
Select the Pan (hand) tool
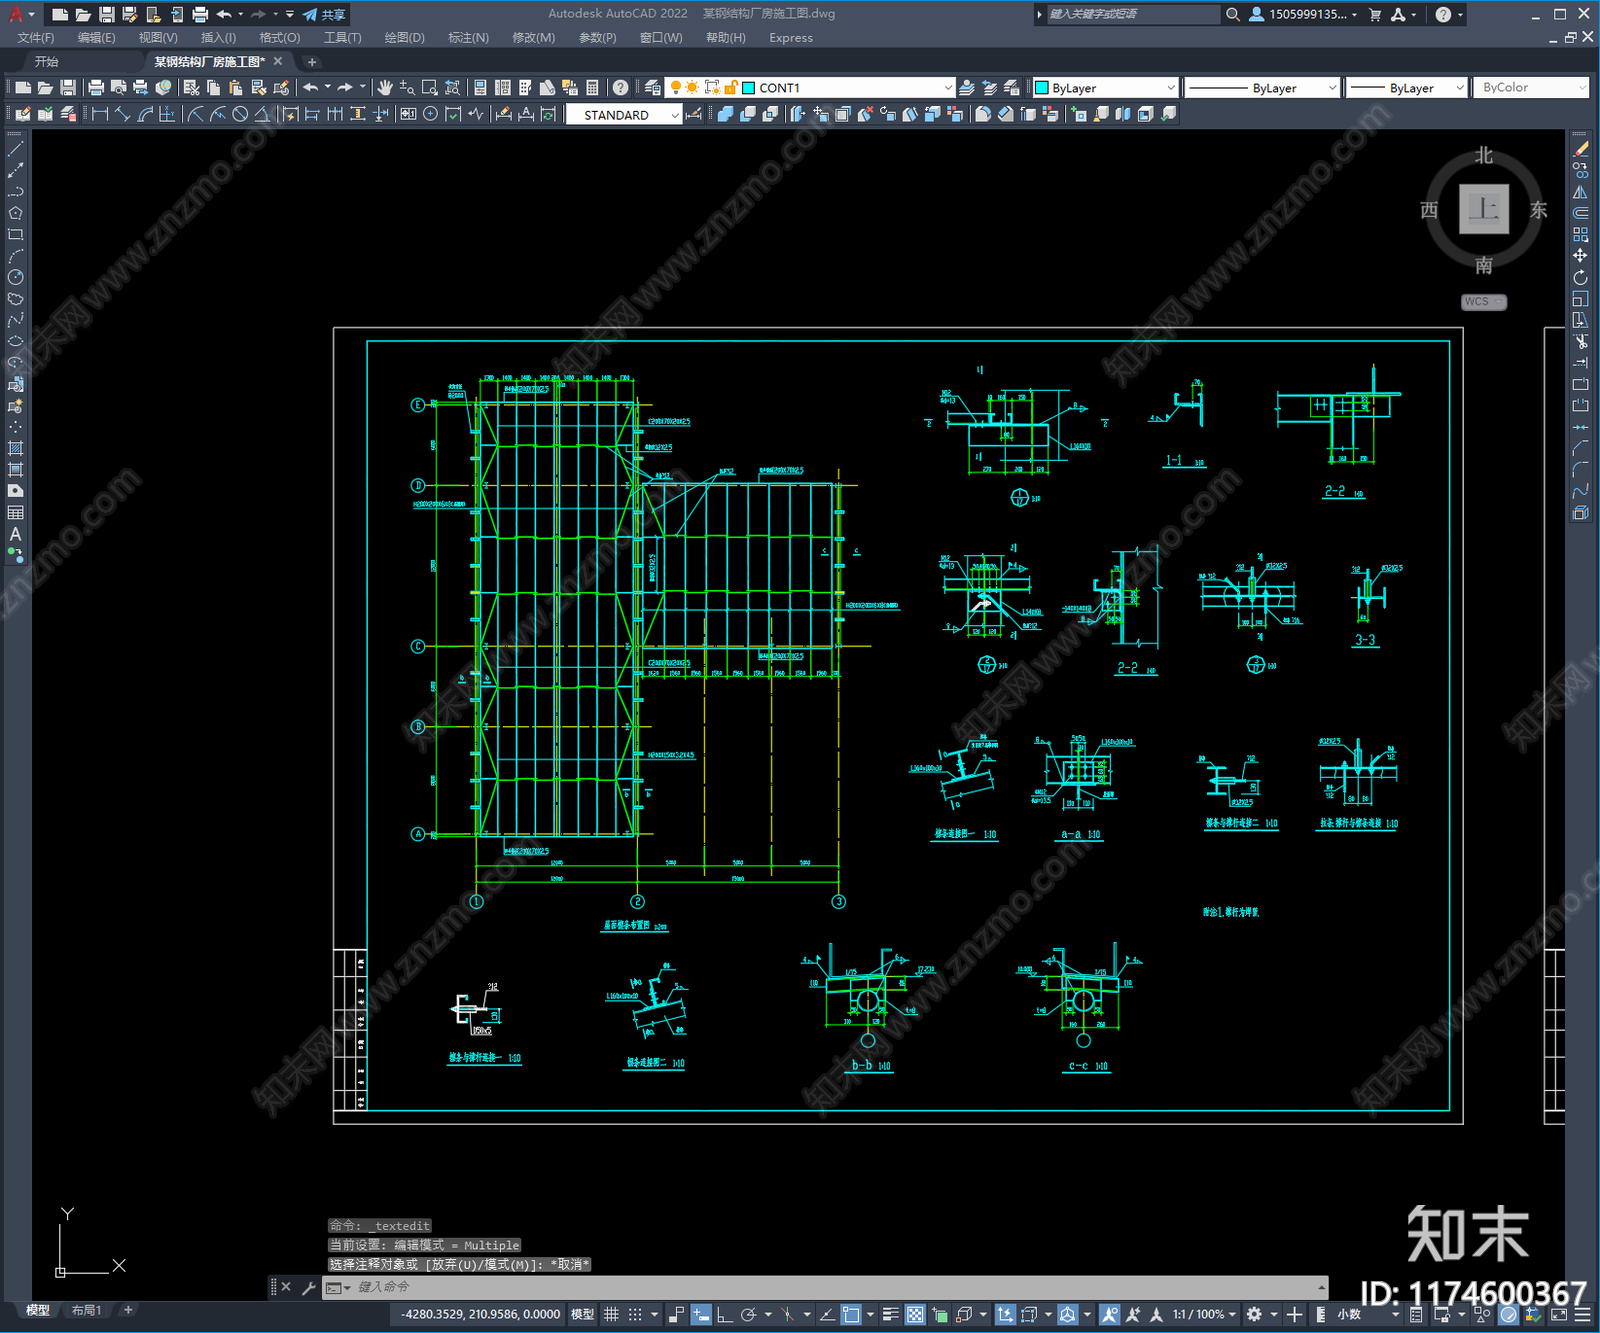tap(385, 88)
